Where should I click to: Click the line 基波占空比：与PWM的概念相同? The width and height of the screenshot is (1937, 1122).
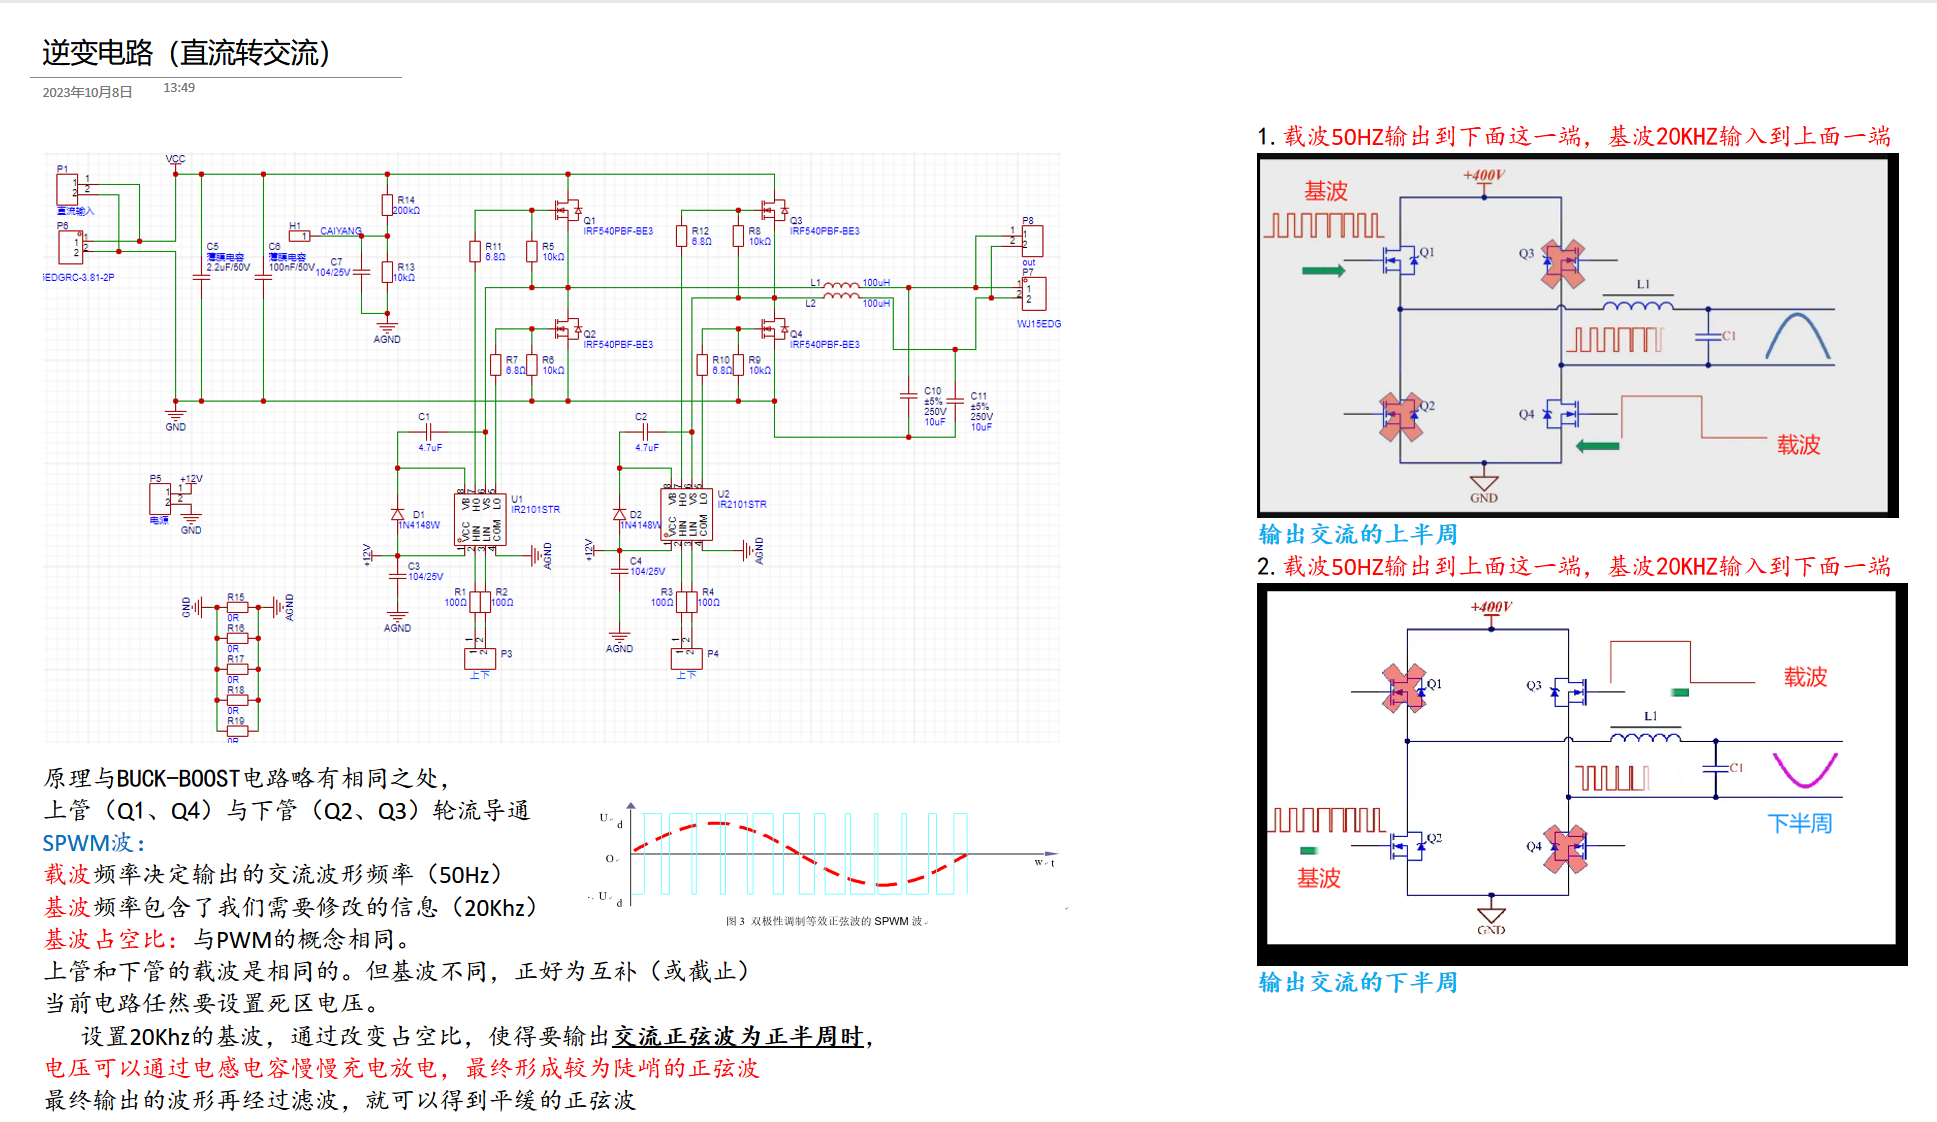tap(227, 939)
